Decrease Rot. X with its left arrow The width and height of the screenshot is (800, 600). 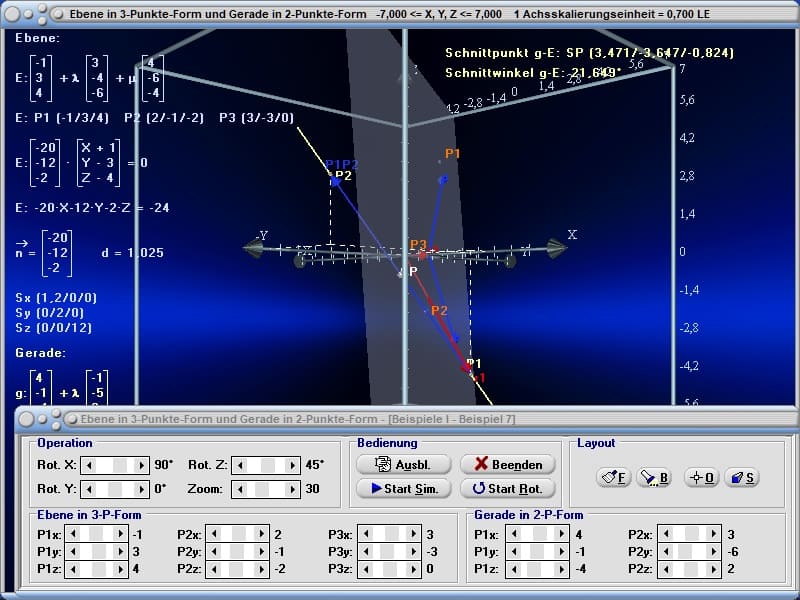coord(89,465)
